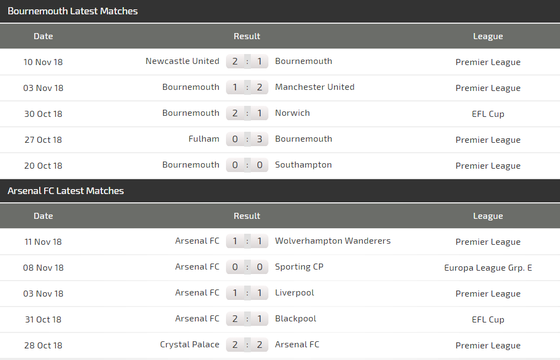Screen dimensions: 560x360
Task: Select the Liverpool team name
Action: pyautogui.click(x=294, y=293)
